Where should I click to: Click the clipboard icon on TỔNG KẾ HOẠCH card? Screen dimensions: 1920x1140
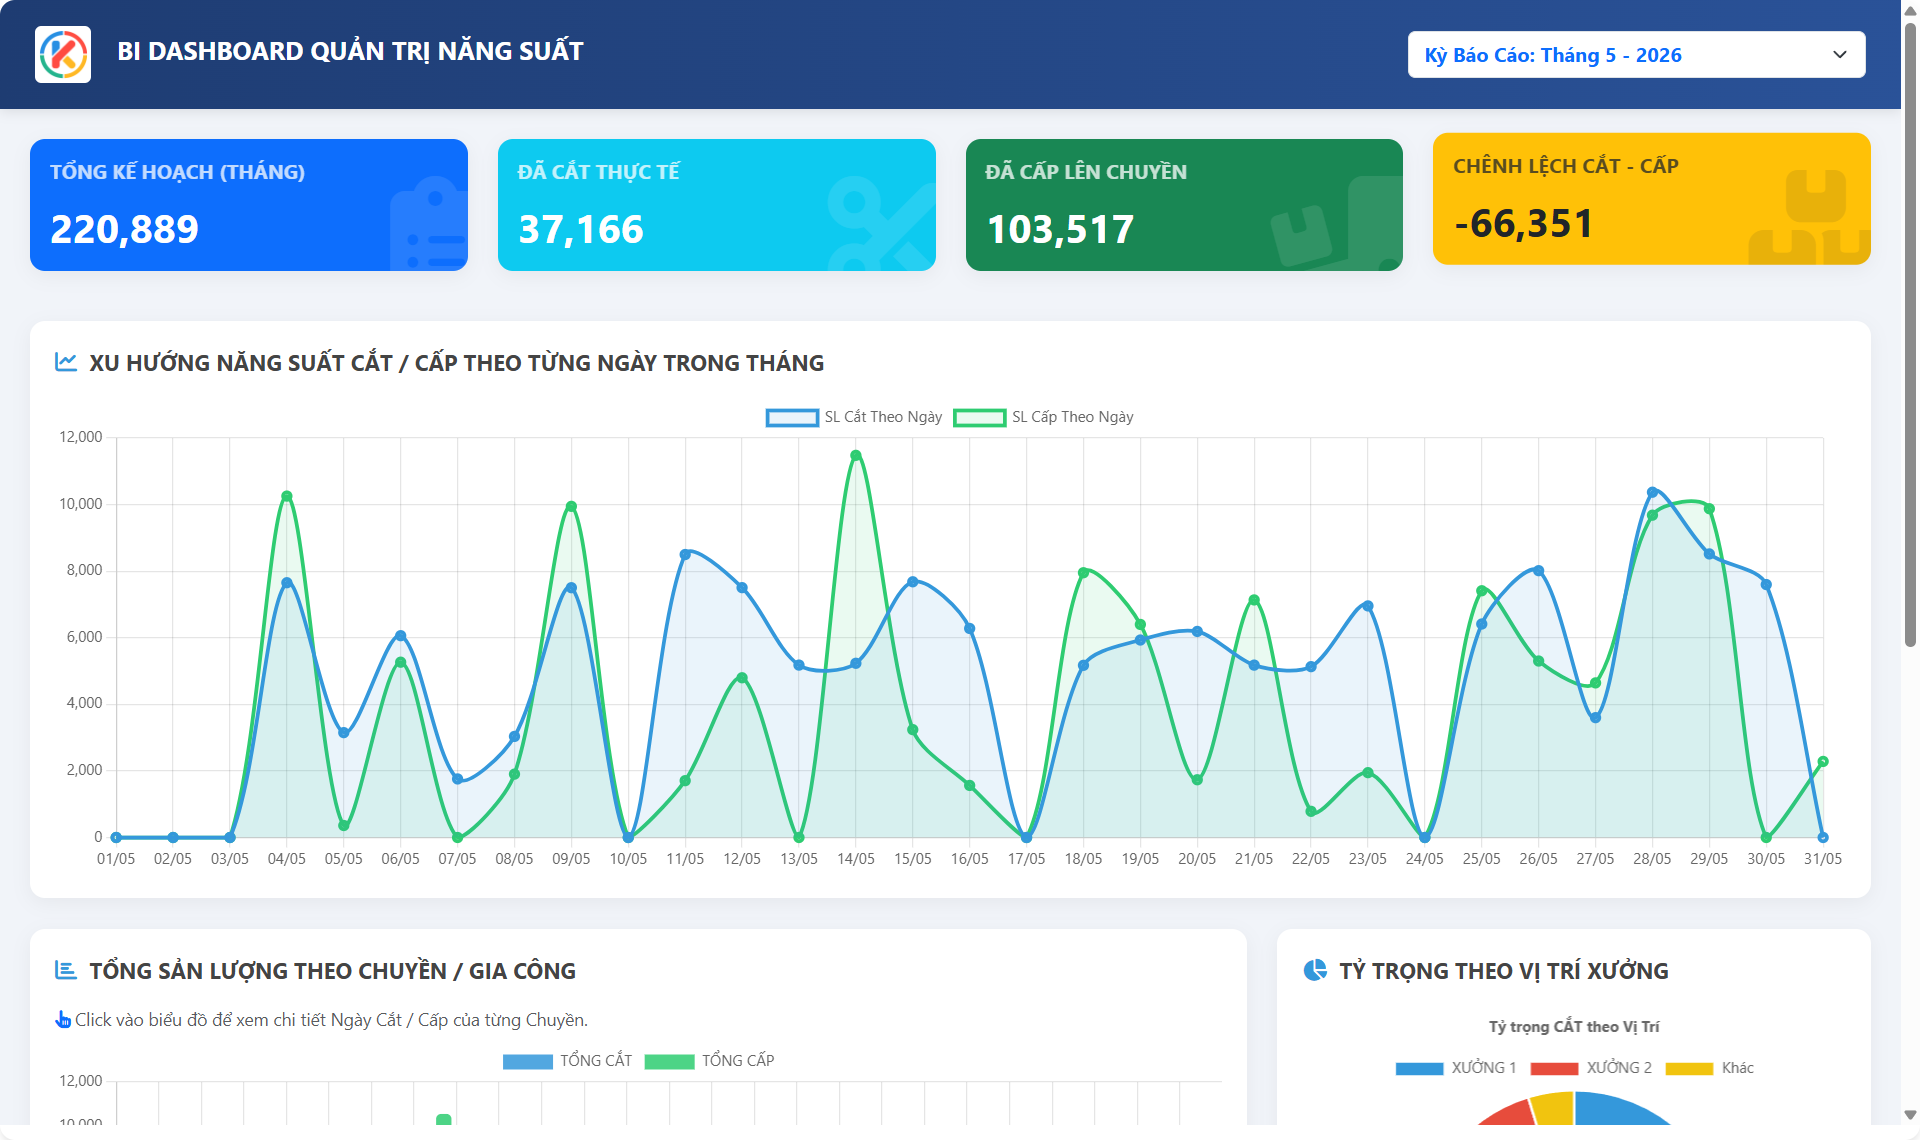tap(428, 224)
